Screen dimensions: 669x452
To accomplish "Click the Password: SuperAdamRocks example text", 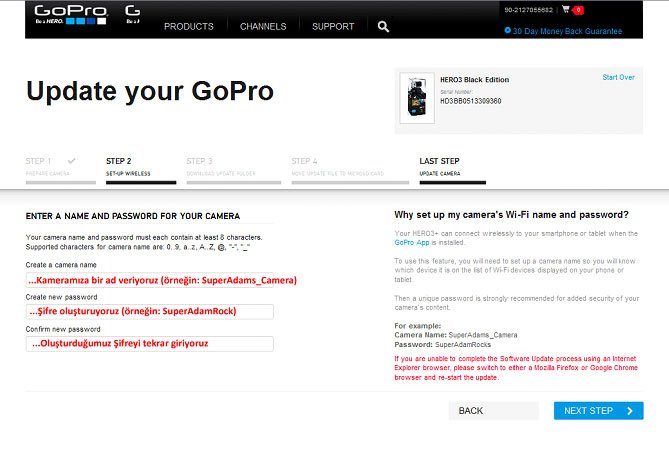I will pos(442,344).
